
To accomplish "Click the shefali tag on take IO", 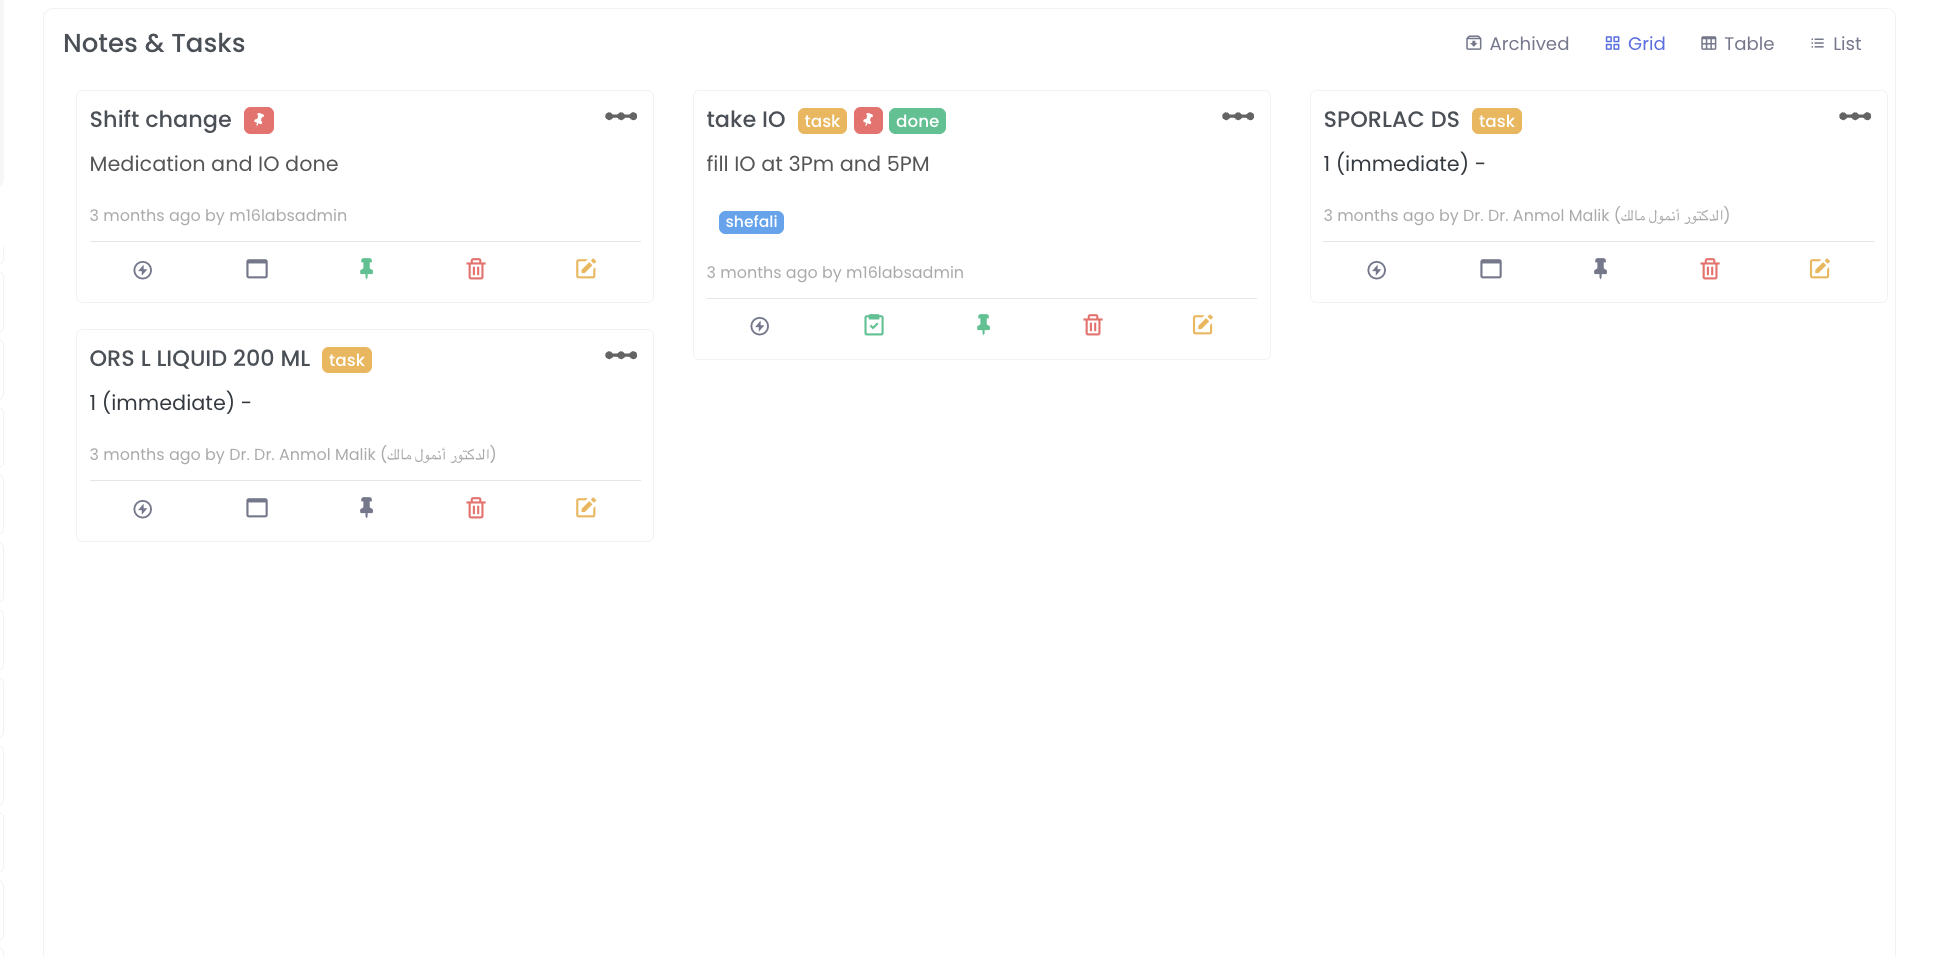I will [x=751, y=222].
